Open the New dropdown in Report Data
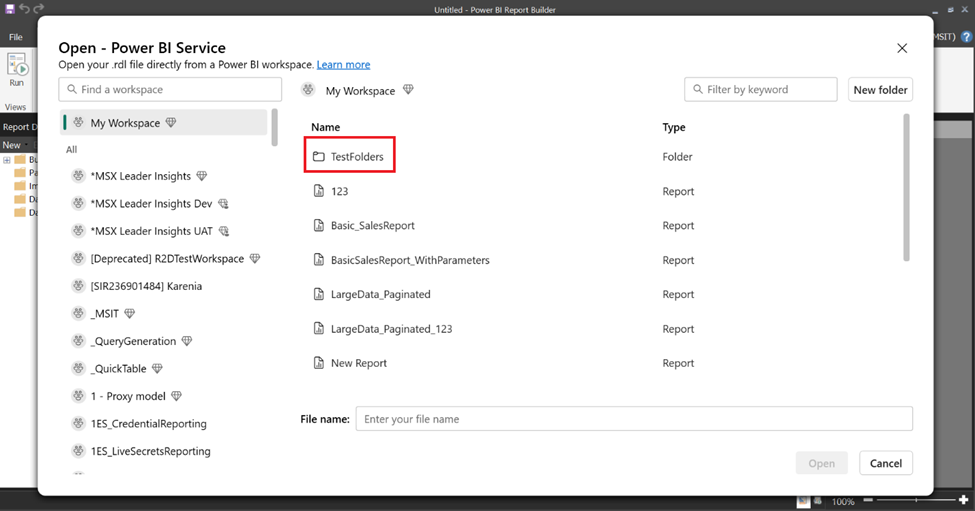The width and height of the screenshot is (975, 511). point(14,145)
